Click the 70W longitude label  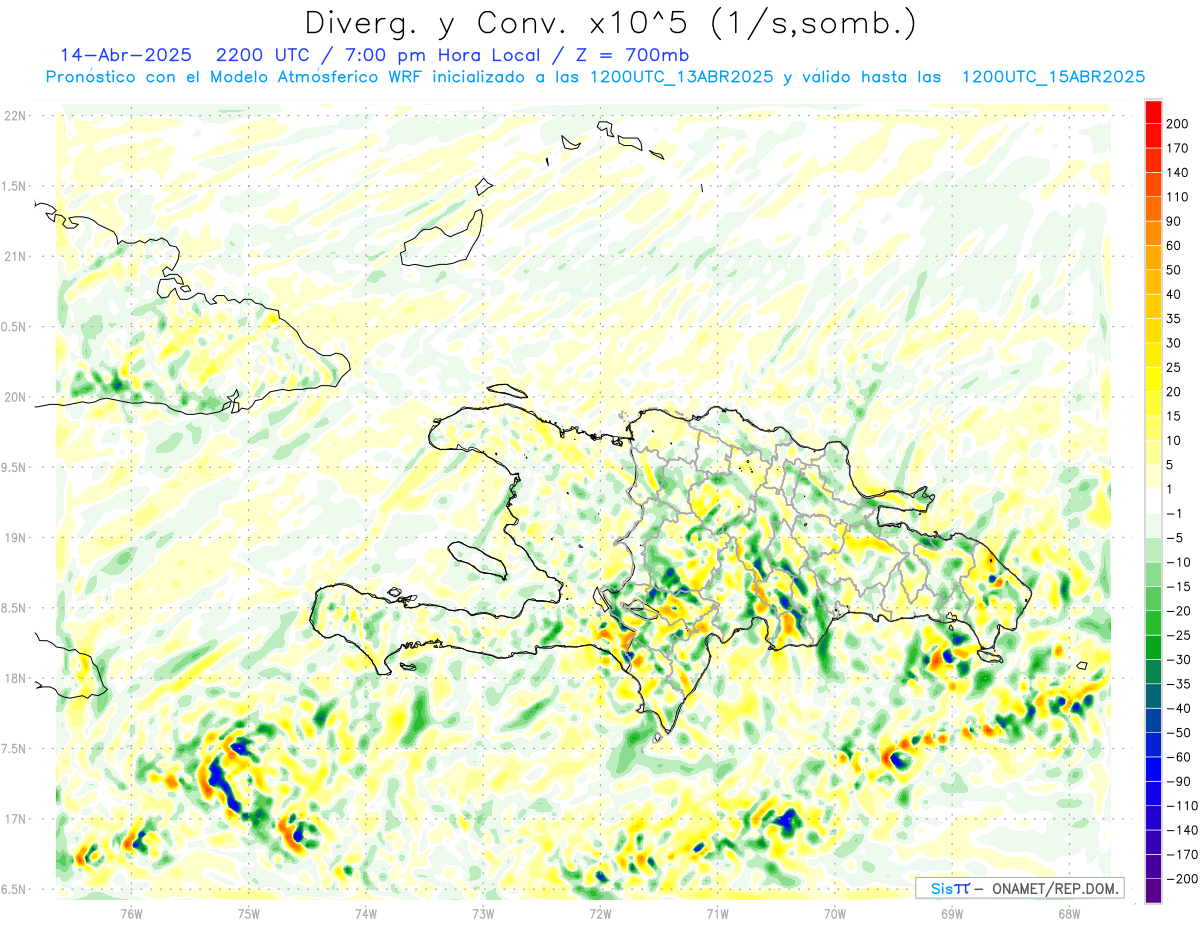[x=835, y=914]
